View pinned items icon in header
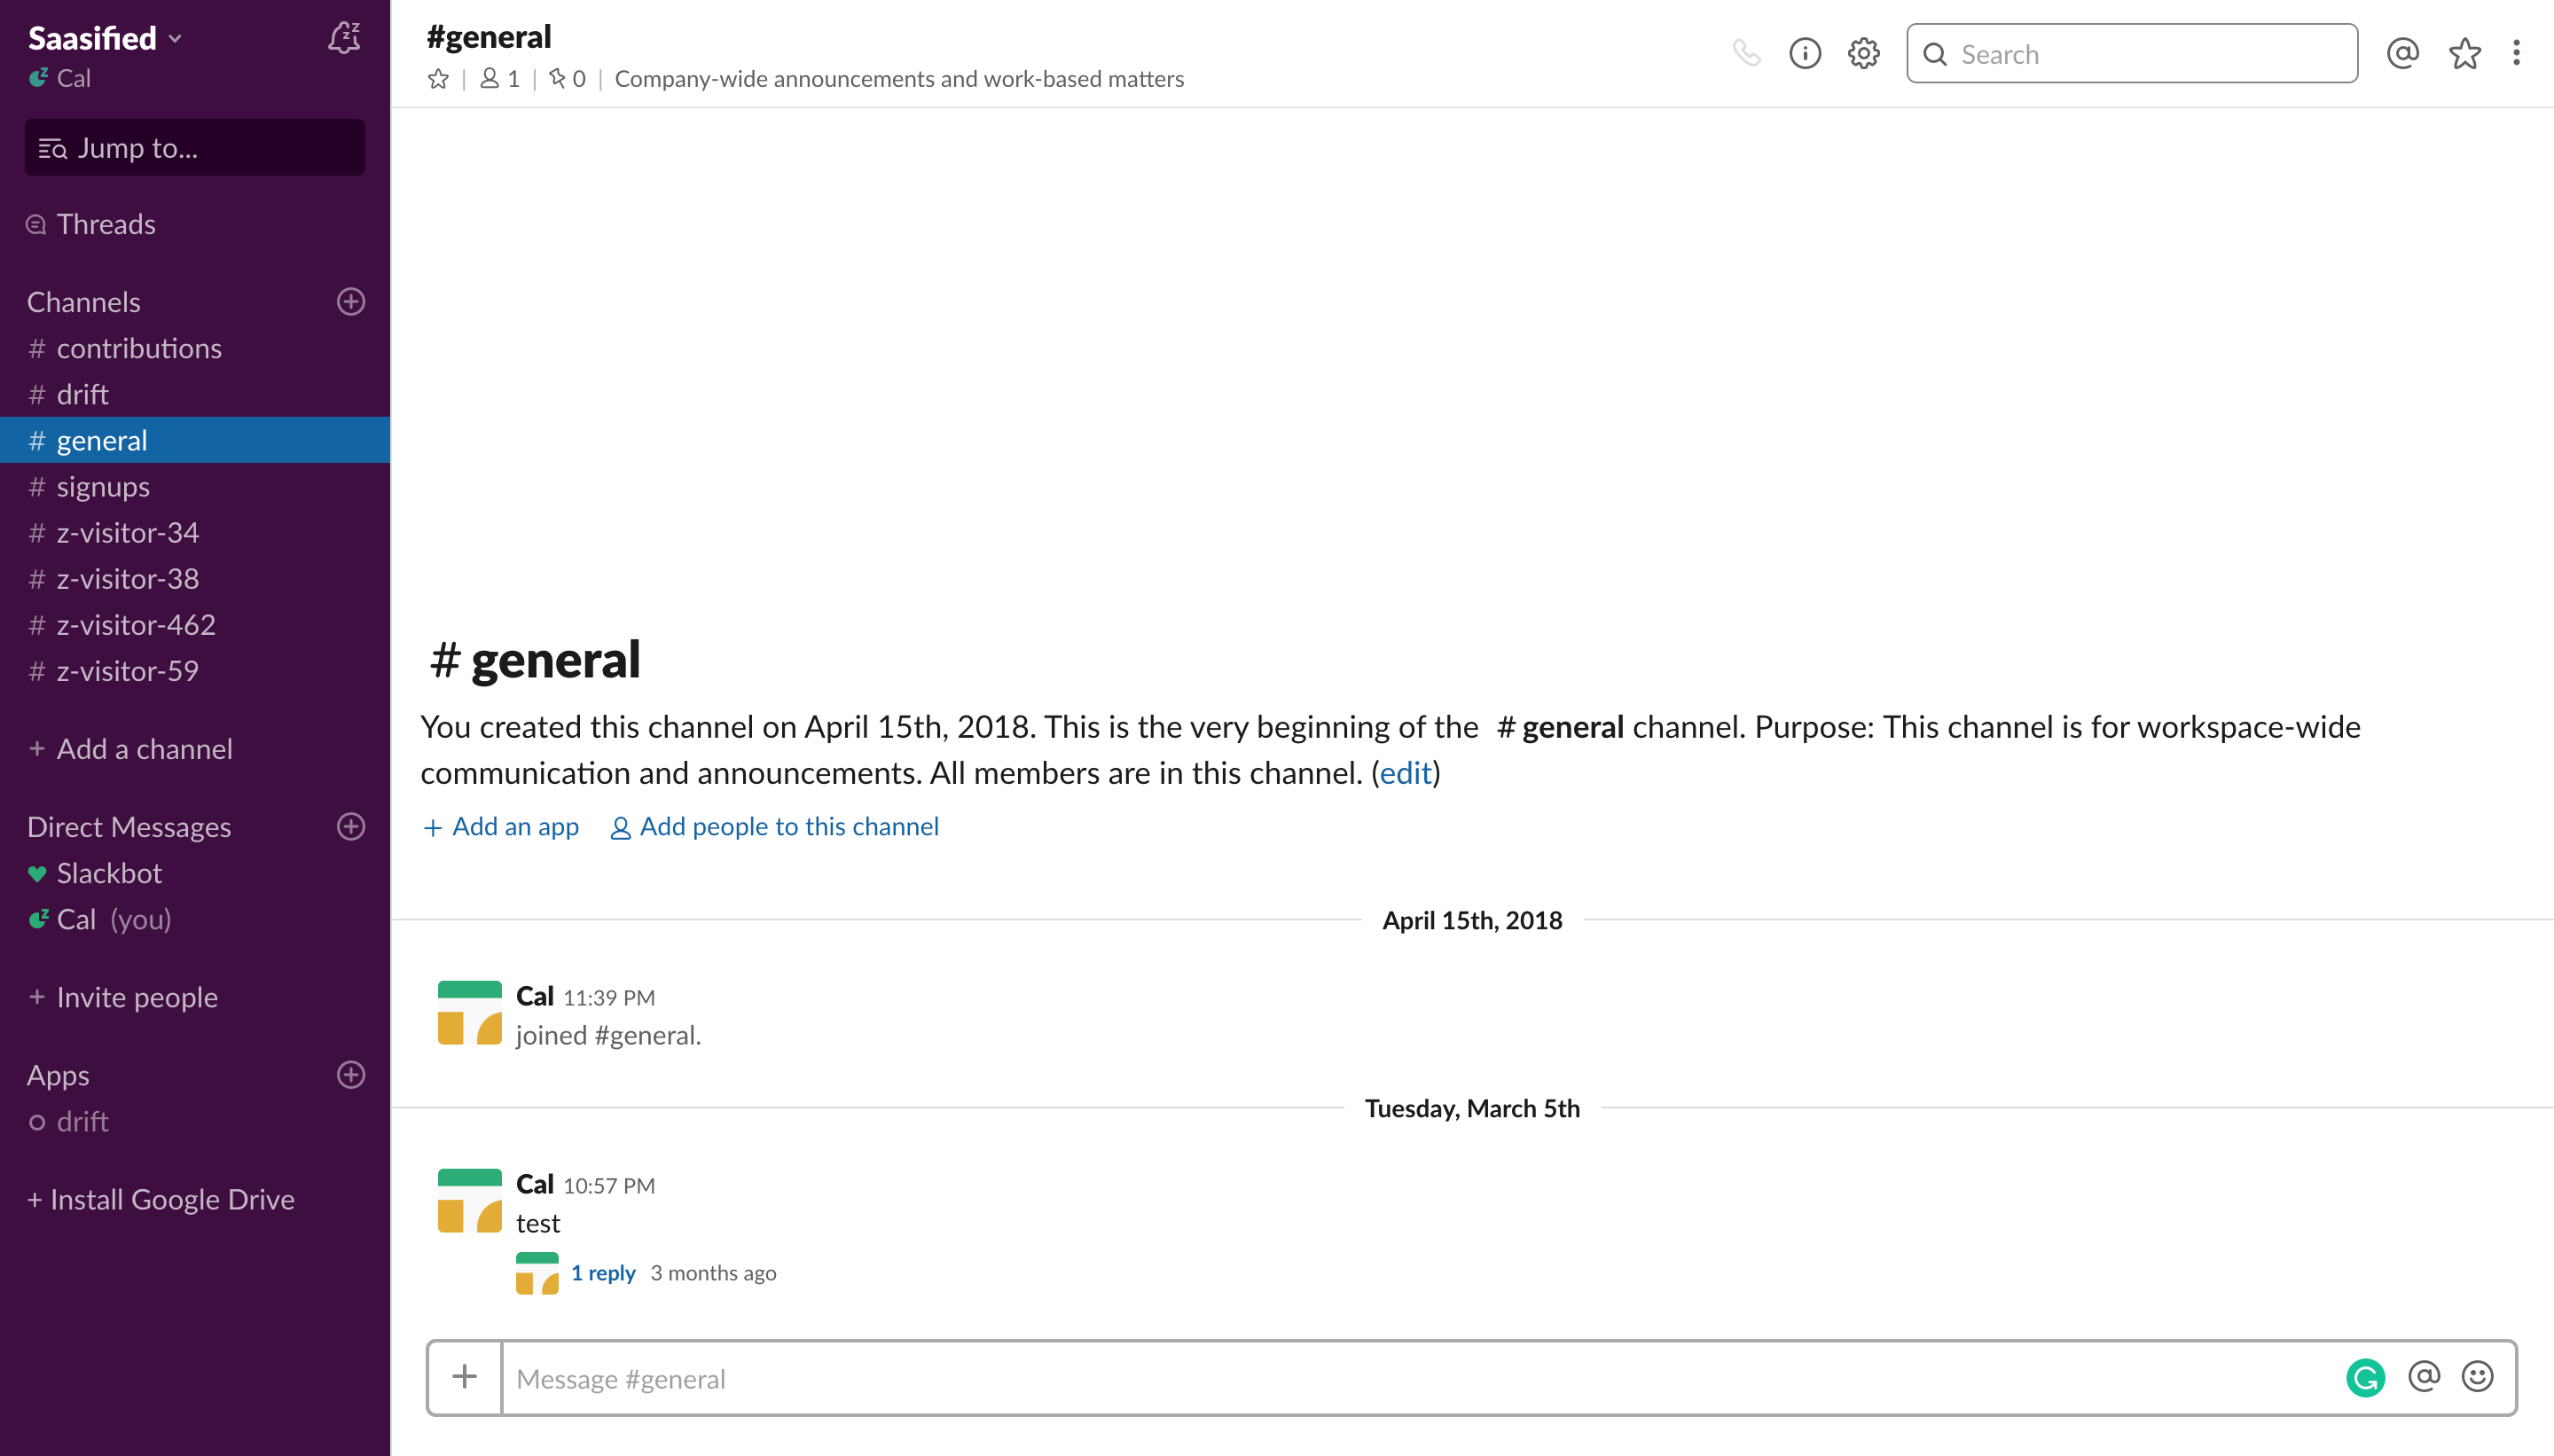 567,79
